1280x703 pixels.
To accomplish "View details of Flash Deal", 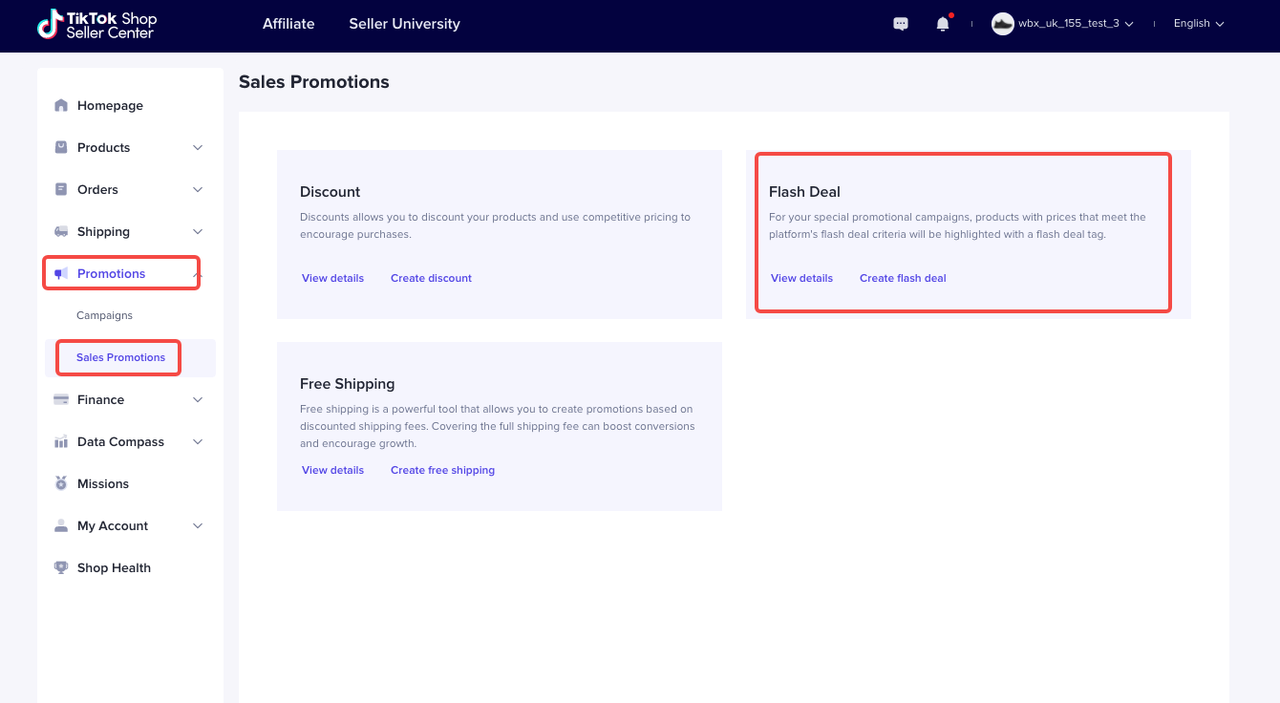I will tap(801, 278).
